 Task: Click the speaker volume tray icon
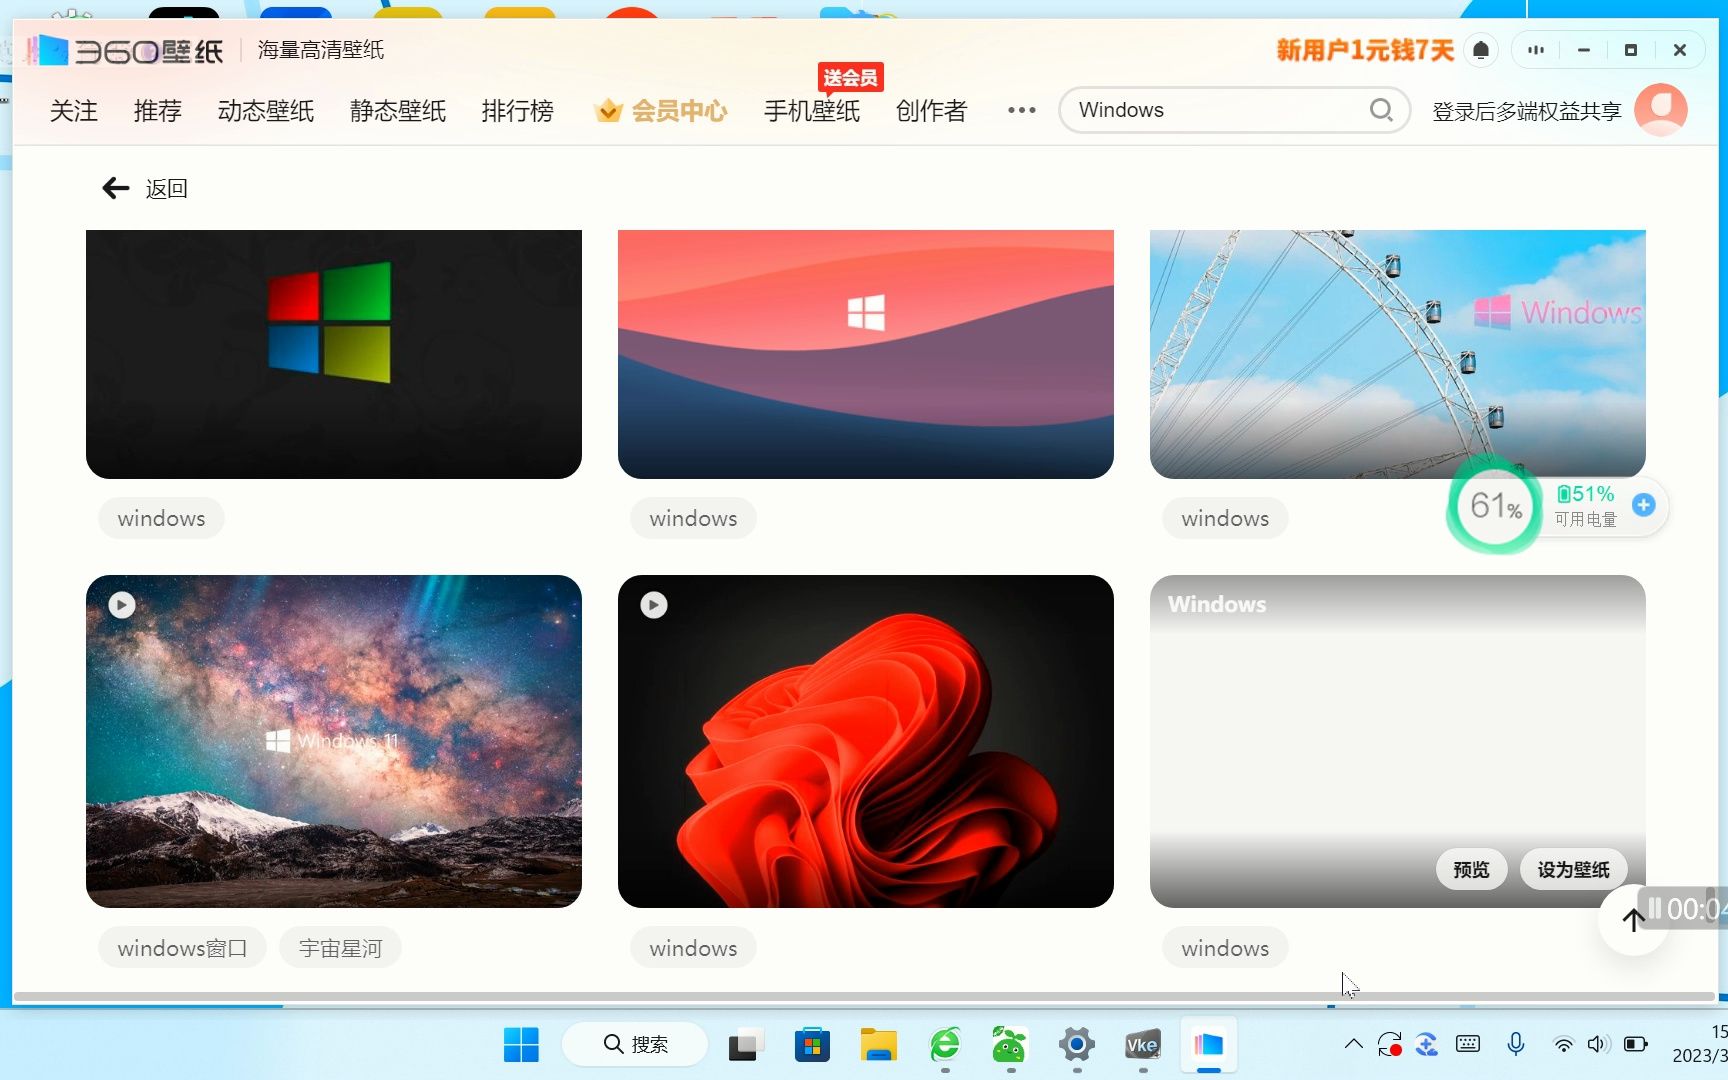tap(1598, 1045)
